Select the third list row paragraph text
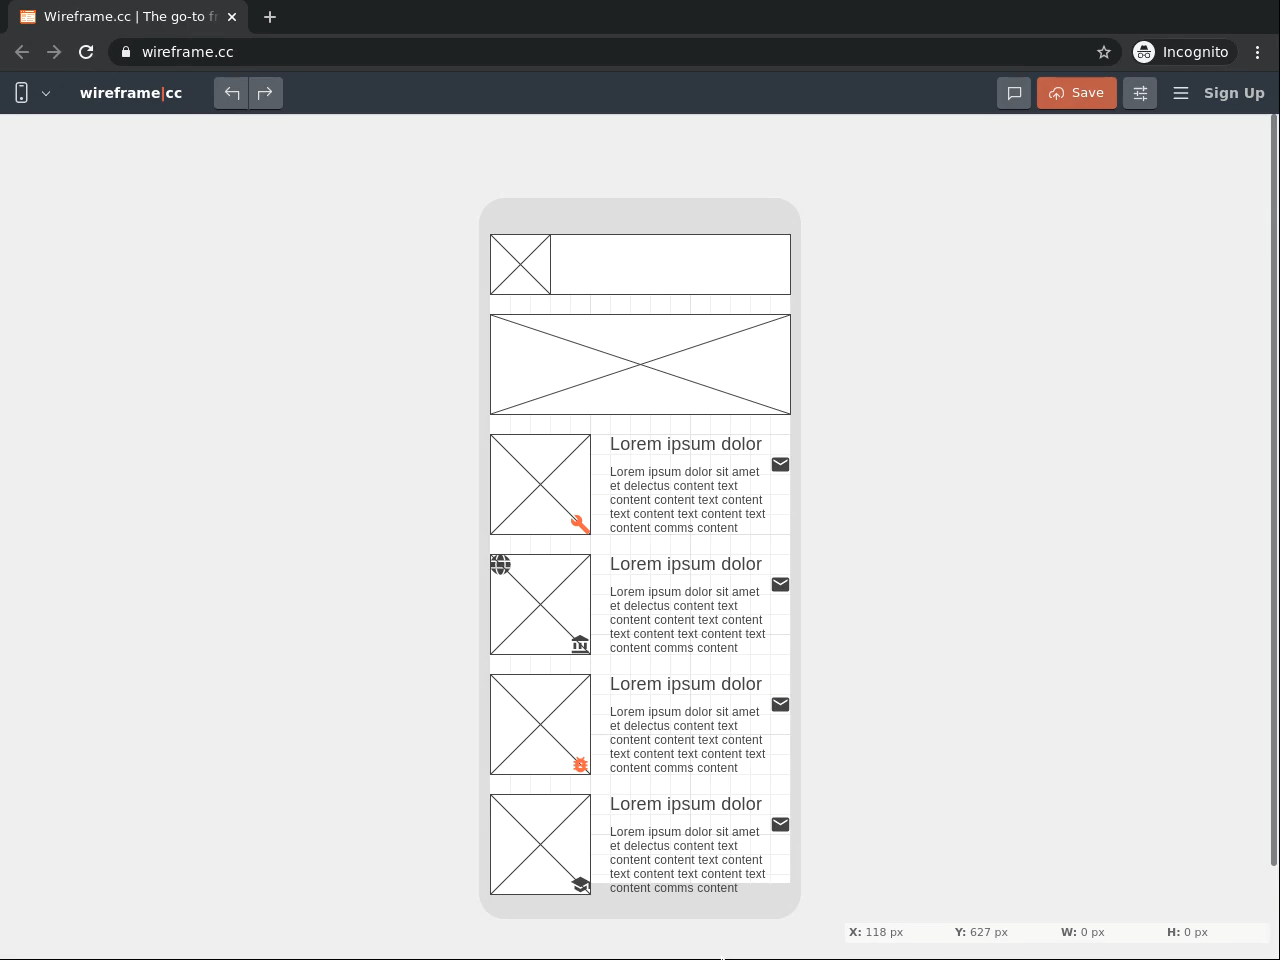1280x960 pixels. 688,740
